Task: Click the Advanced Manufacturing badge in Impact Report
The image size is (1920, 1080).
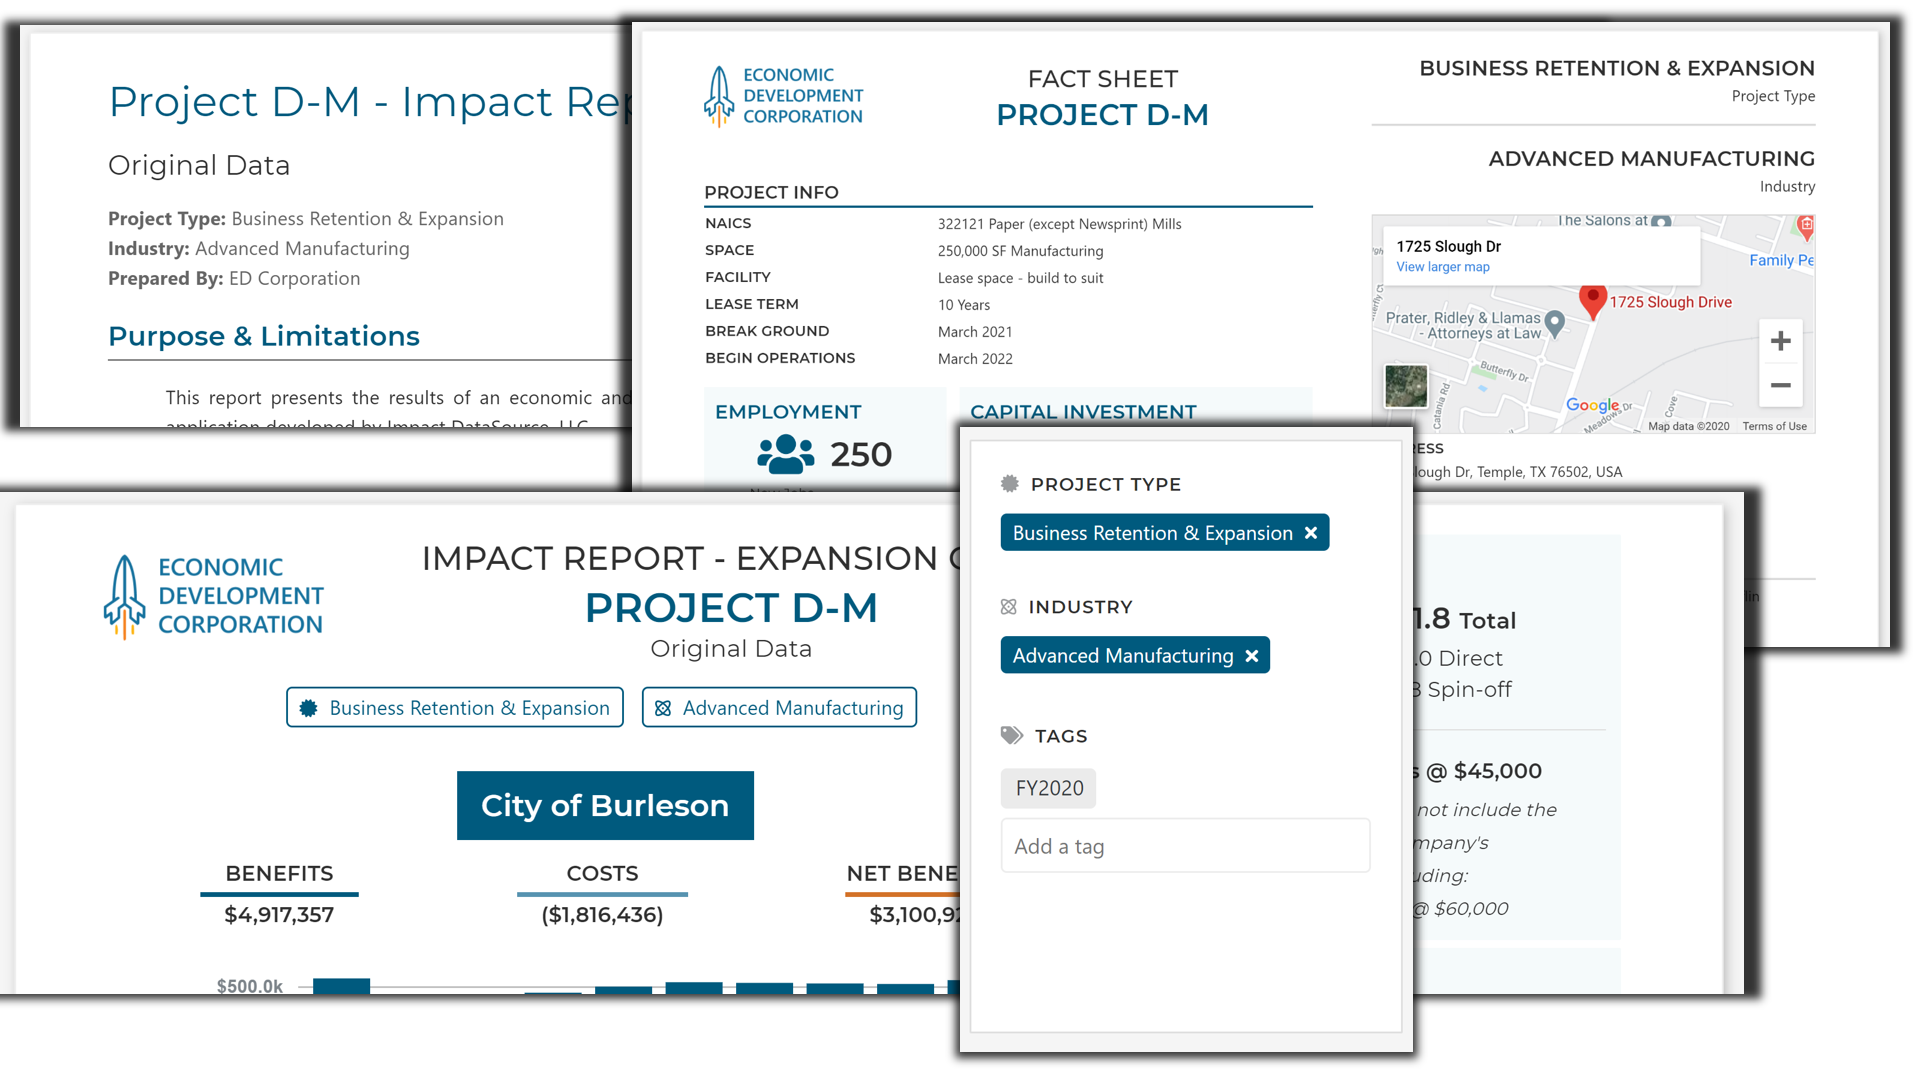Action: (x=779, y=708)
